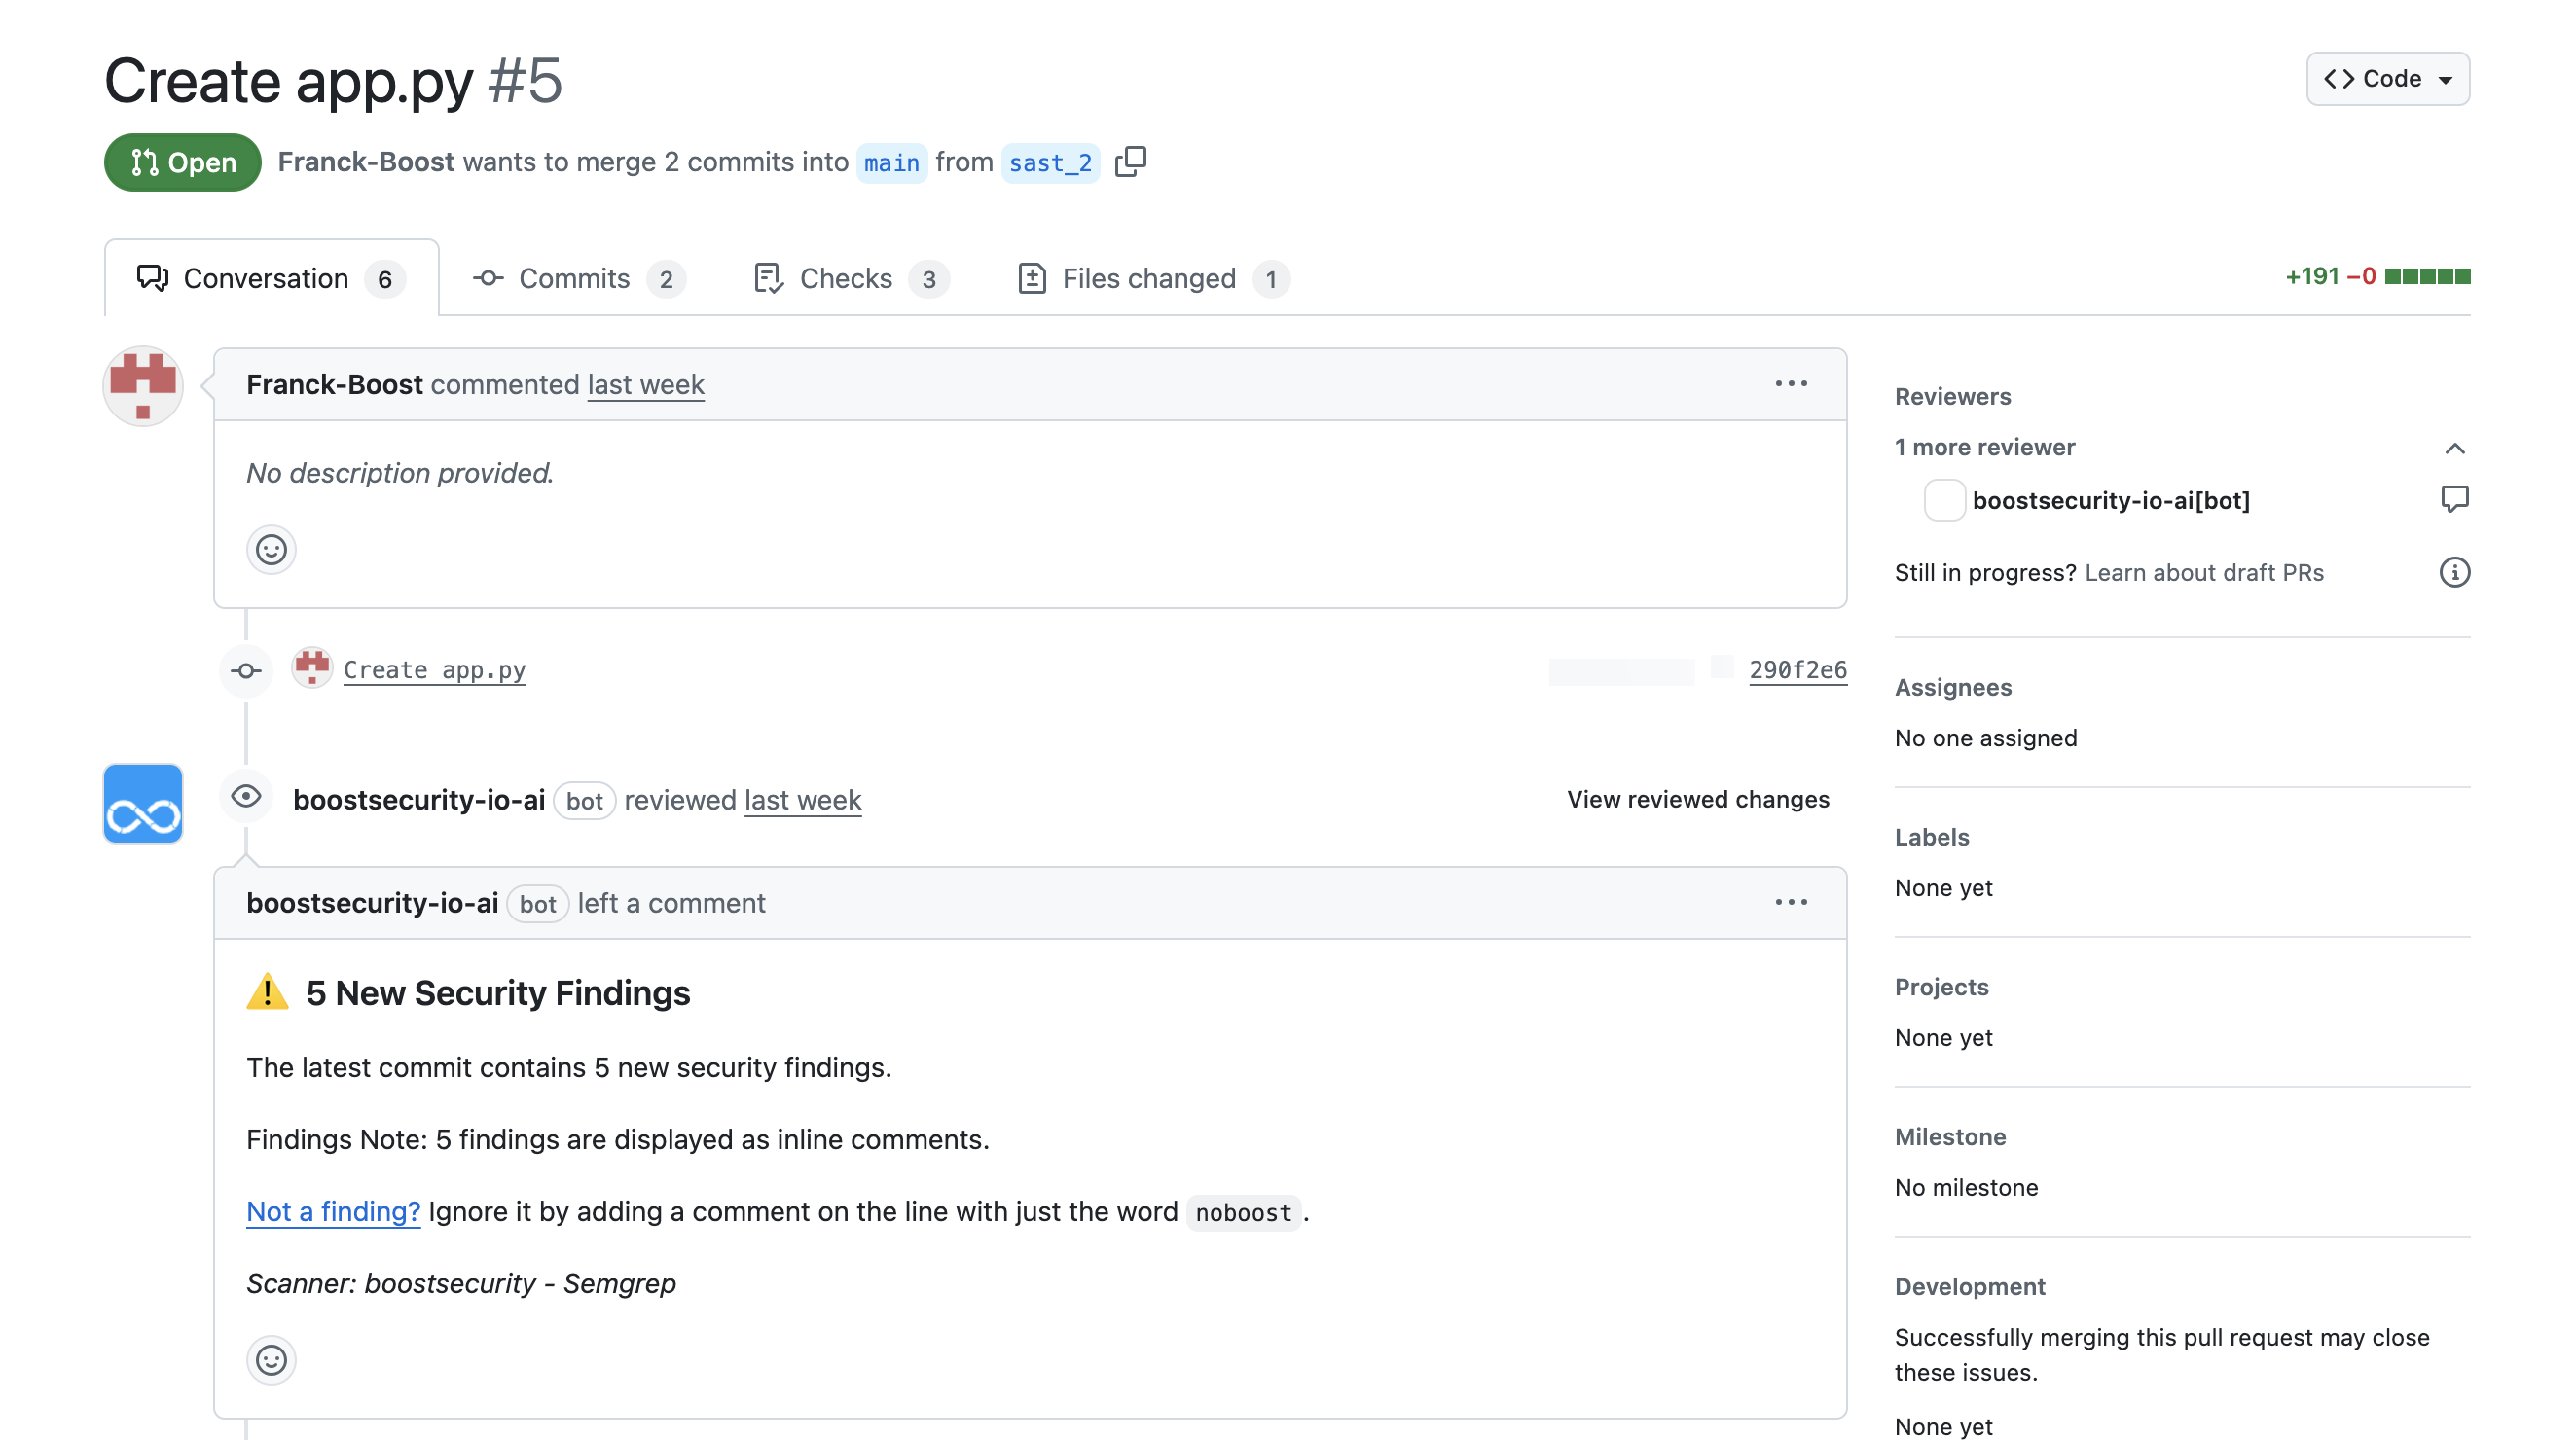Click 'View reviewed changes' button
The height and width of the screenshot is (1440, 2576).
click(x=1697, y=799)
